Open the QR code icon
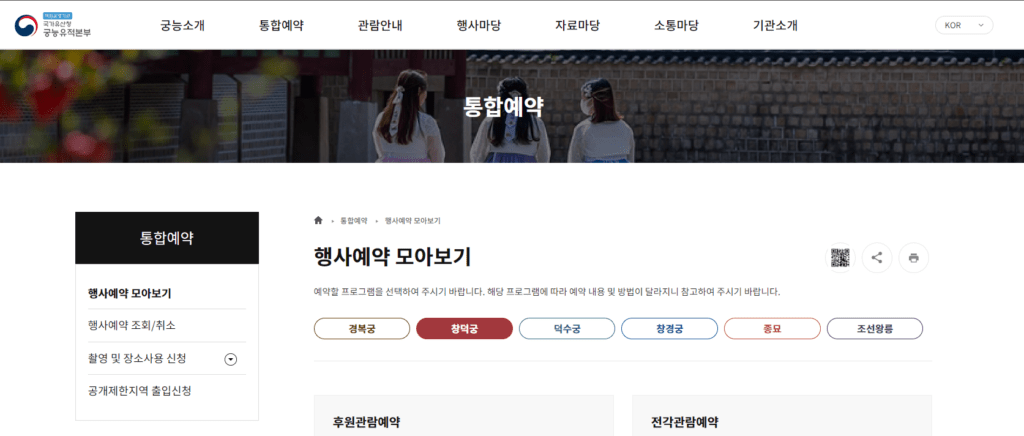1024x436 pixels. point(840,258)
